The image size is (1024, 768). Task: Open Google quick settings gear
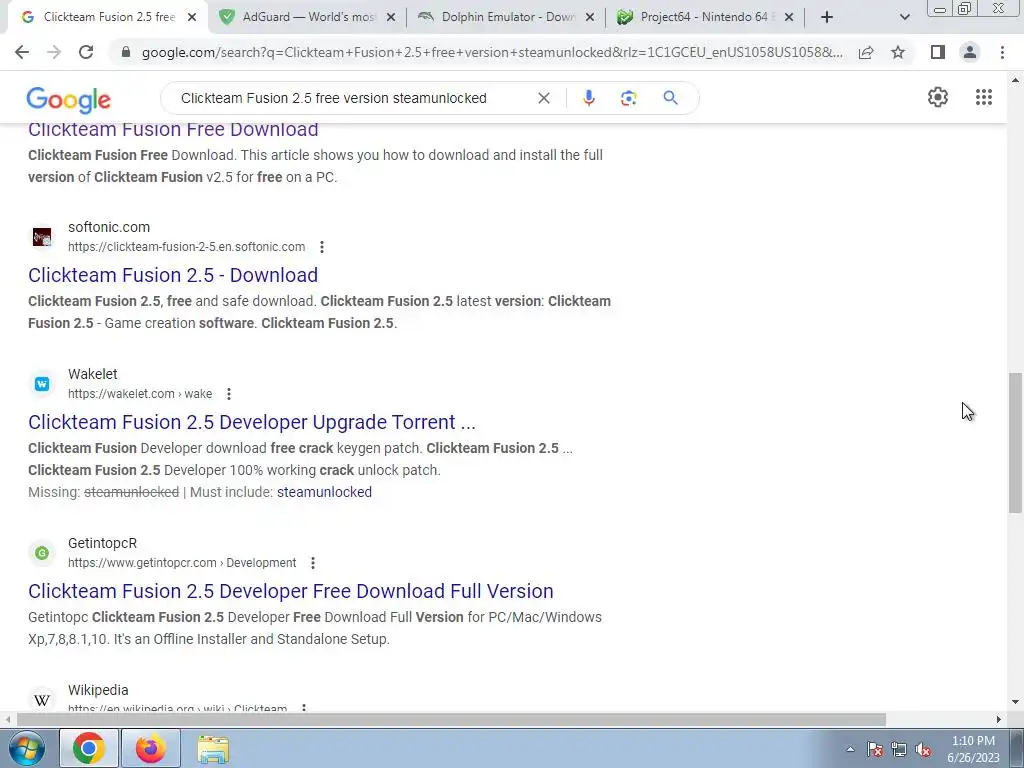tap(938, 97)
